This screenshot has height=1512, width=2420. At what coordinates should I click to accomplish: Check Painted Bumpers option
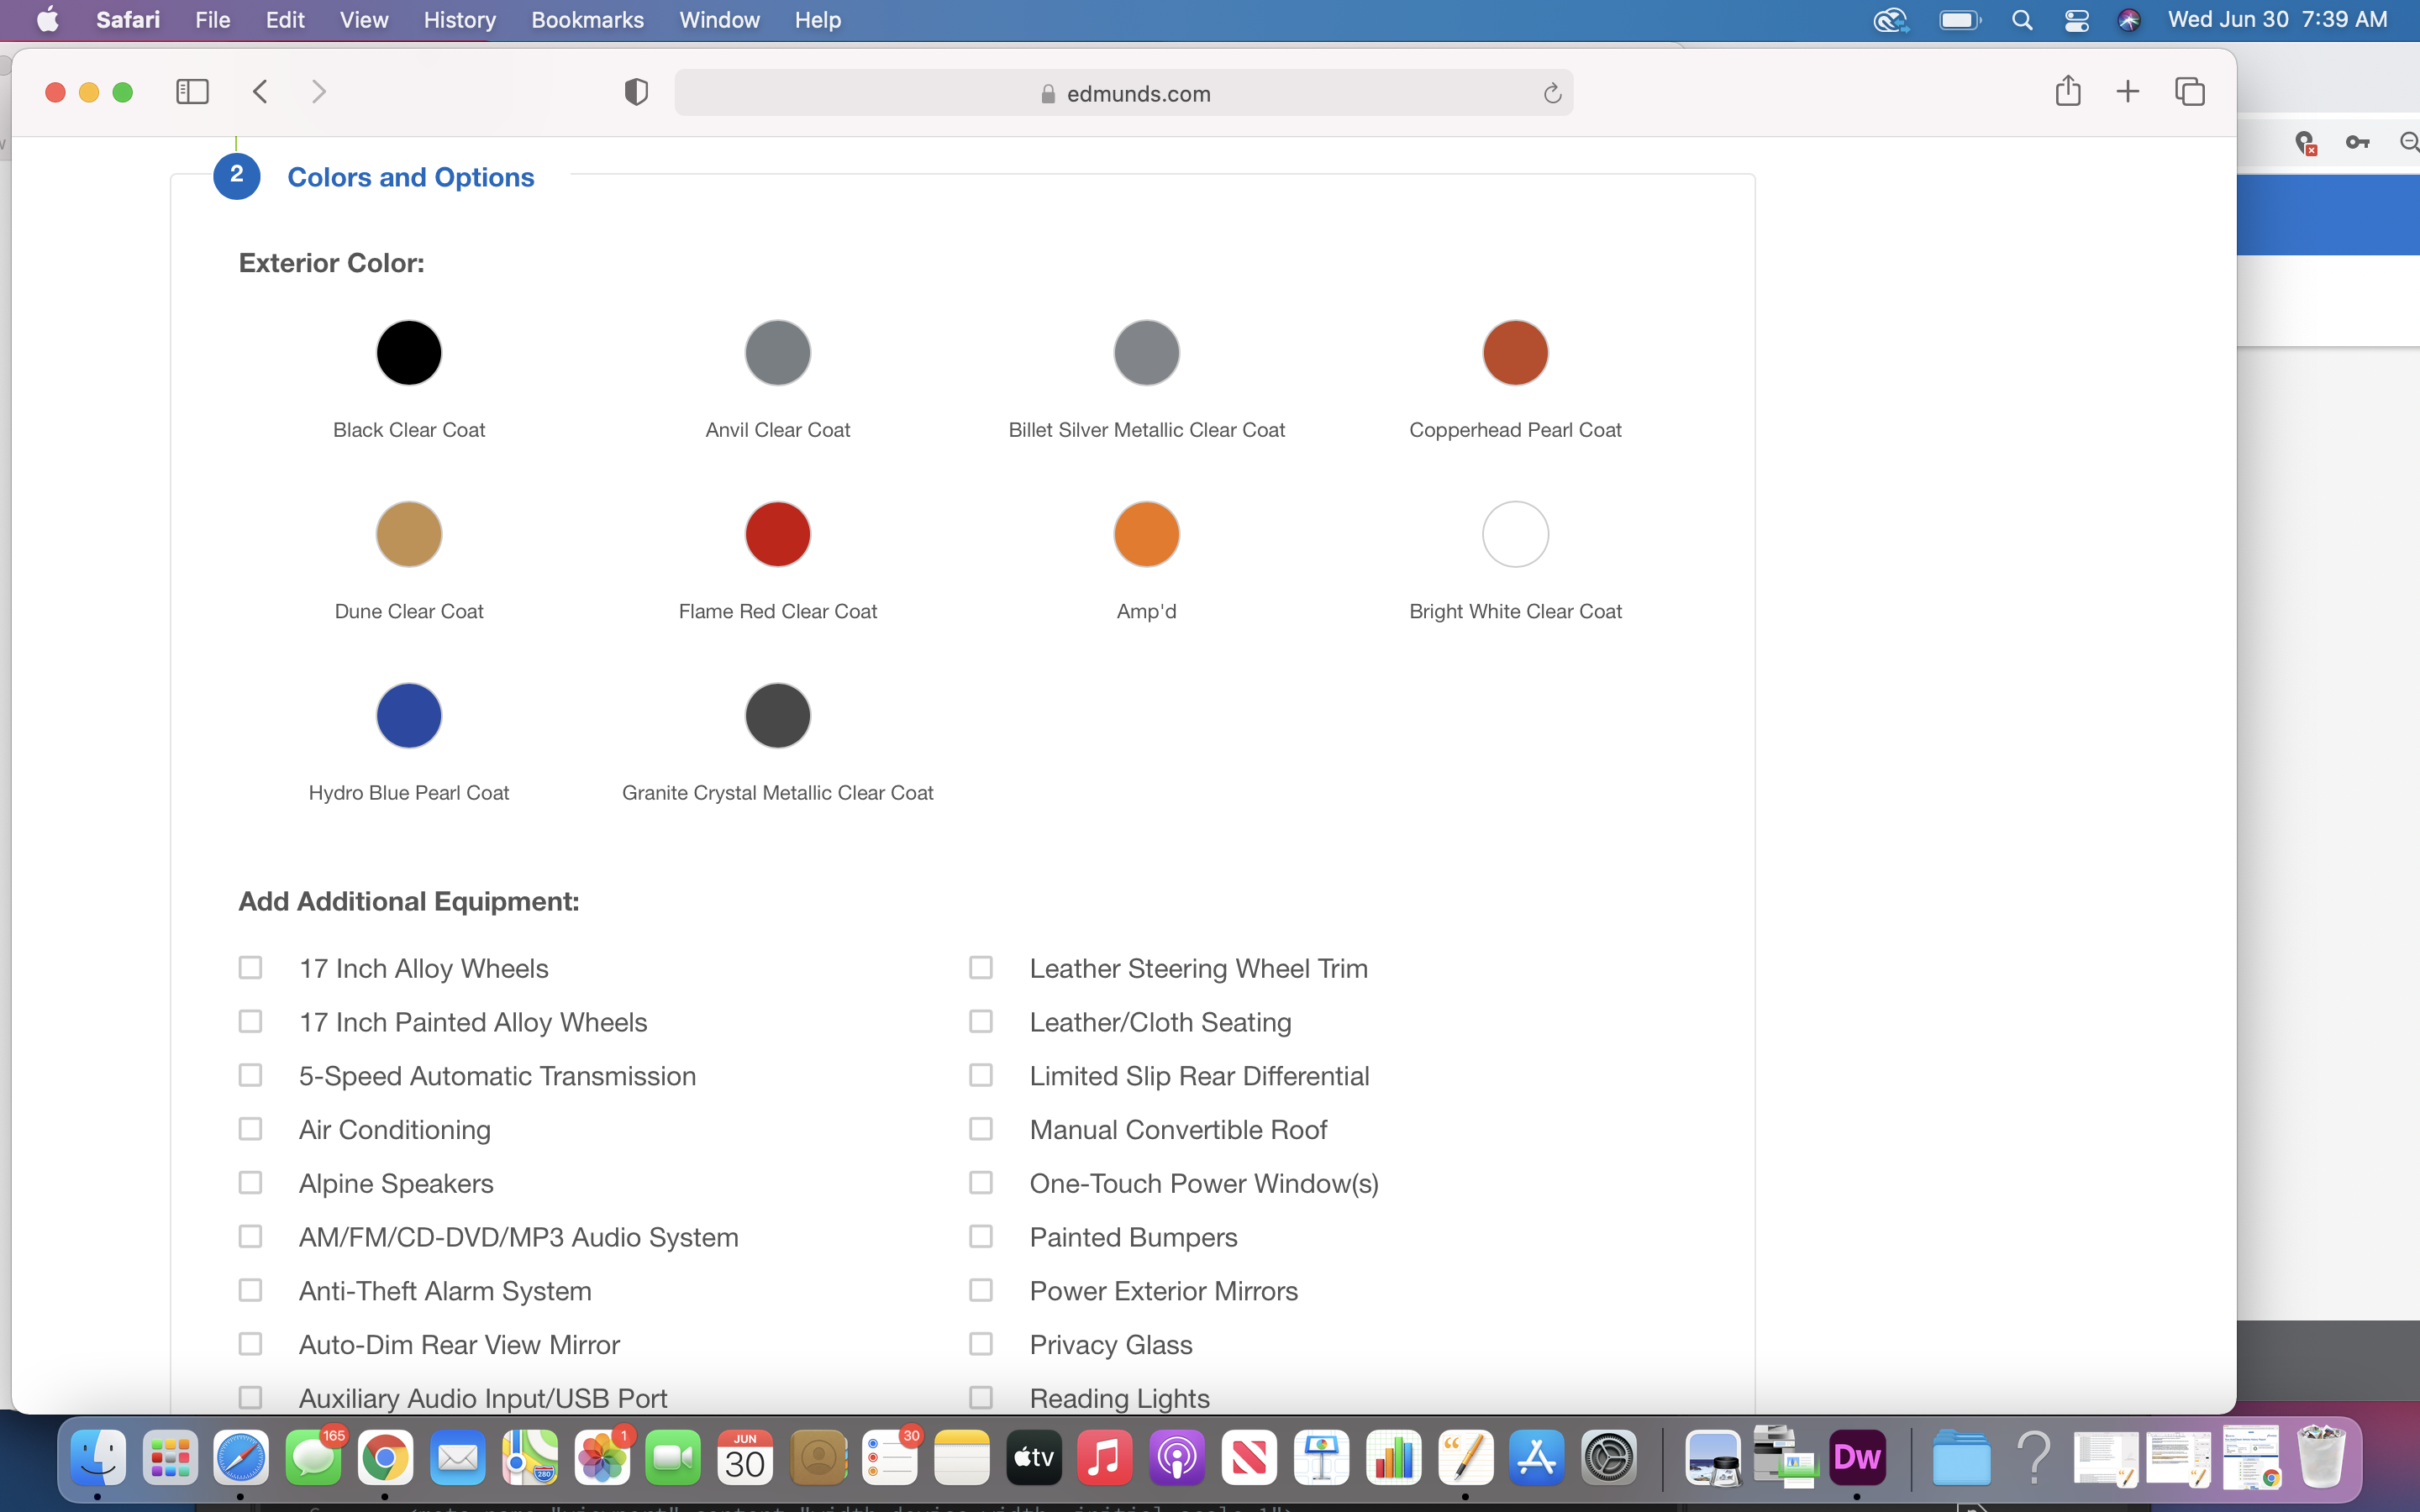[981, 1237]
